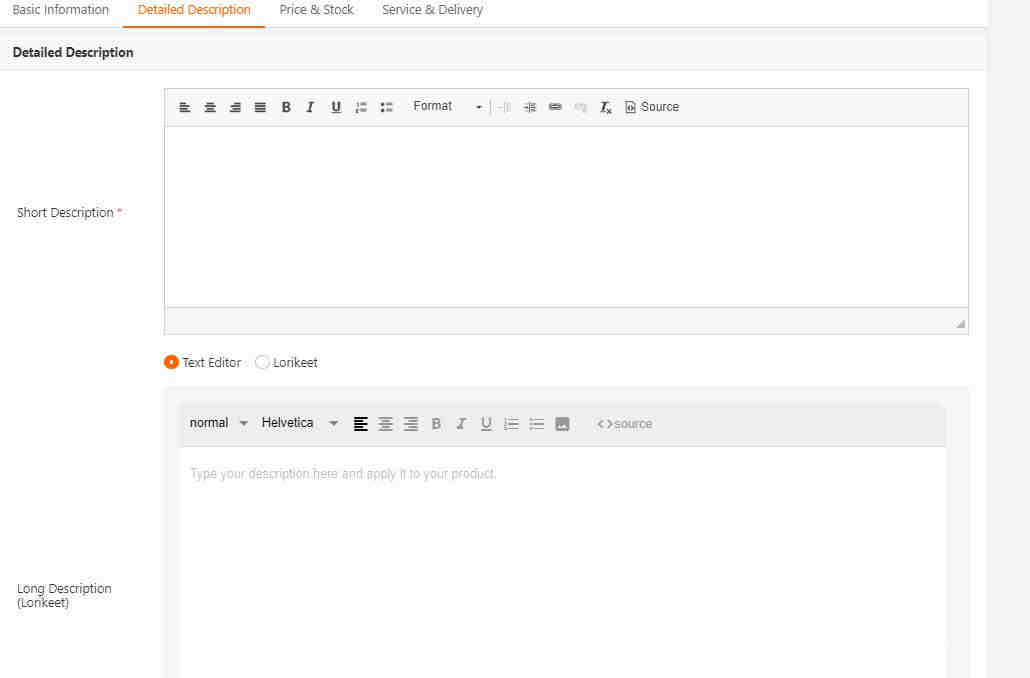This screenshot has height=678, width=1030.
Task: Insert bulleted list in Long Description toolbar
Action: click(537, 424)
